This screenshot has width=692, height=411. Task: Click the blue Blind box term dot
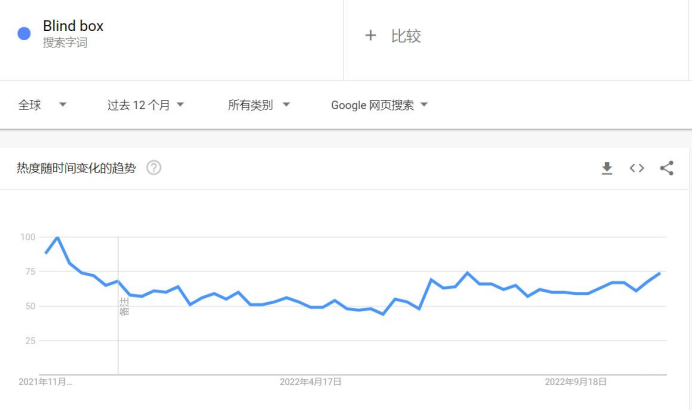[24, 33]
